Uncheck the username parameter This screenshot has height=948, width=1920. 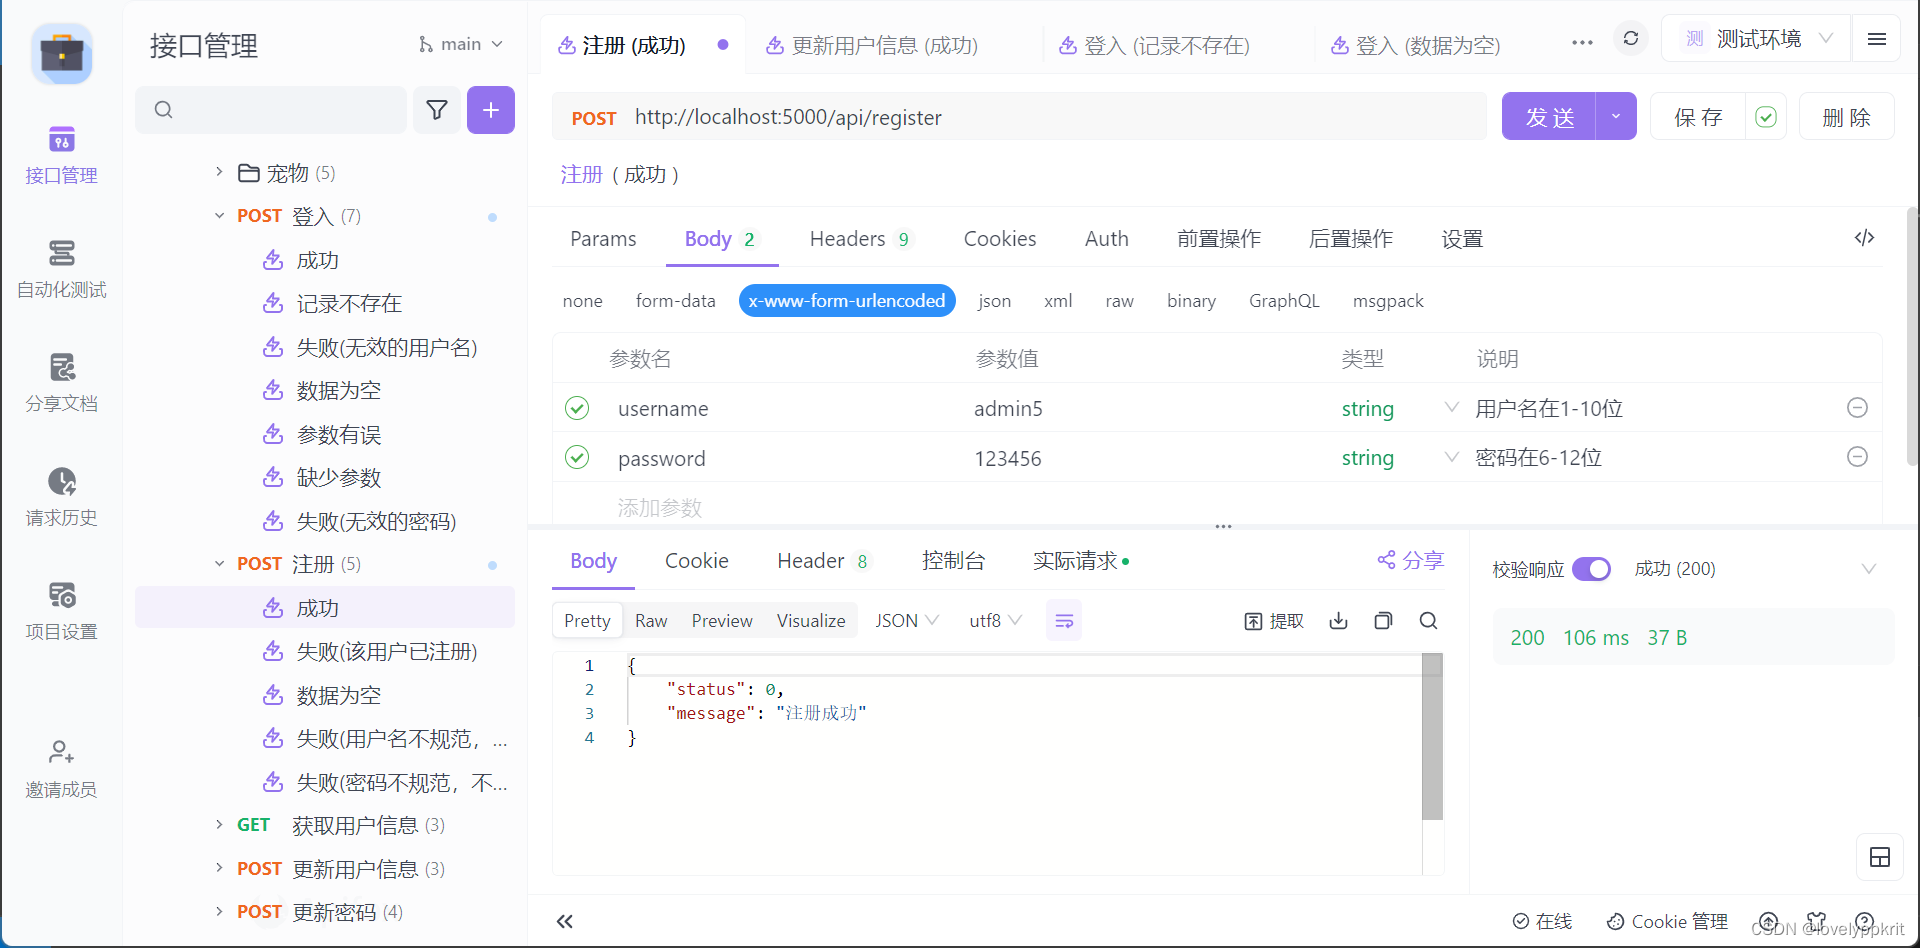click(x=577, y=408)
